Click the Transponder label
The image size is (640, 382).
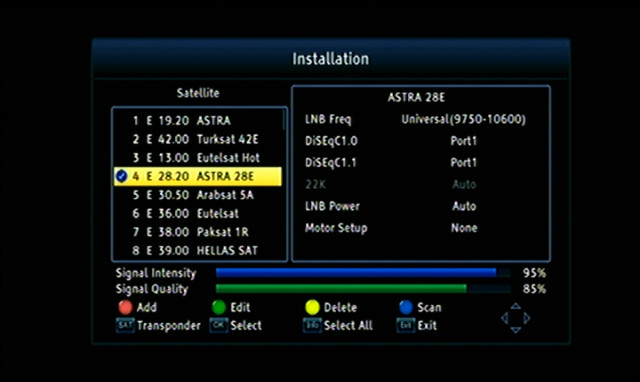169,326
